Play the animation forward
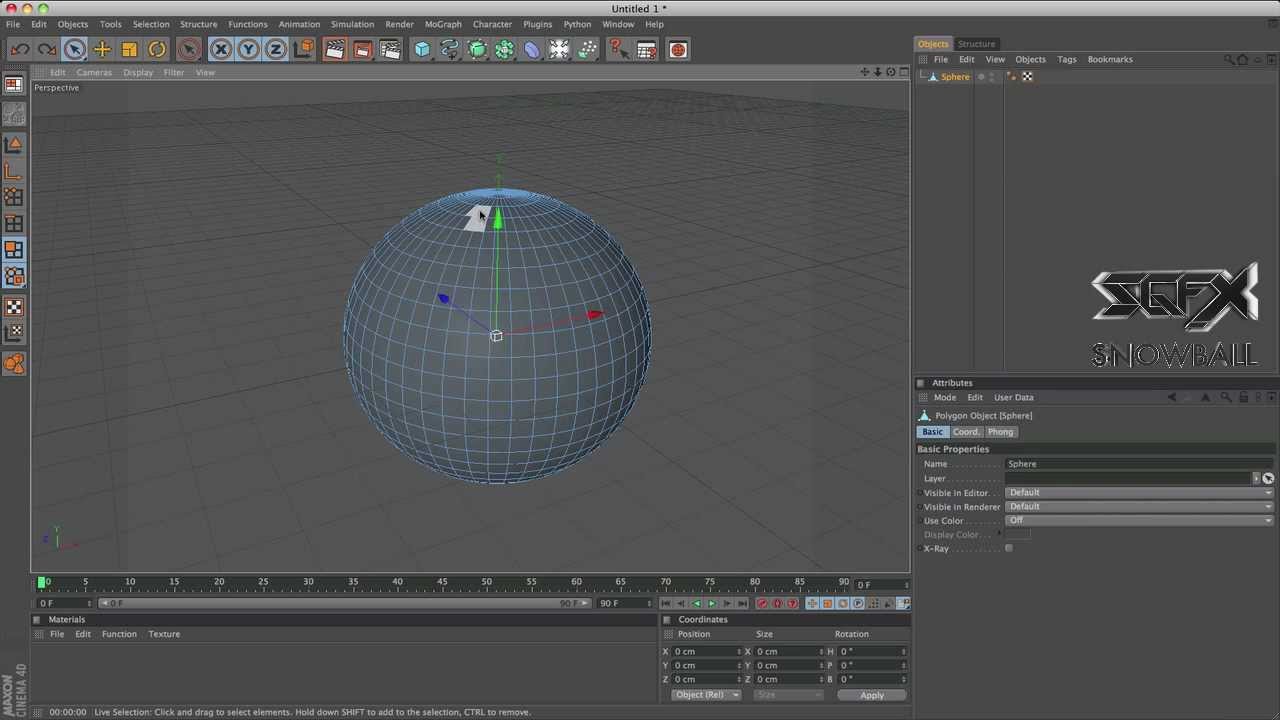Screen dimensions: 1280x720 tap(711, 604)
